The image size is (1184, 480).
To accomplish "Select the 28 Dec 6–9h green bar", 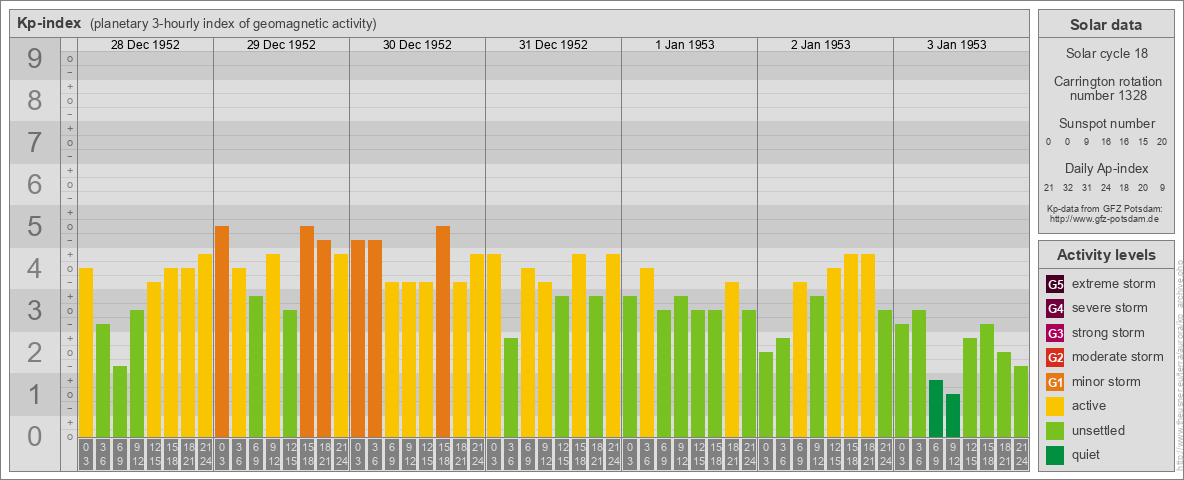I will 120,402.
